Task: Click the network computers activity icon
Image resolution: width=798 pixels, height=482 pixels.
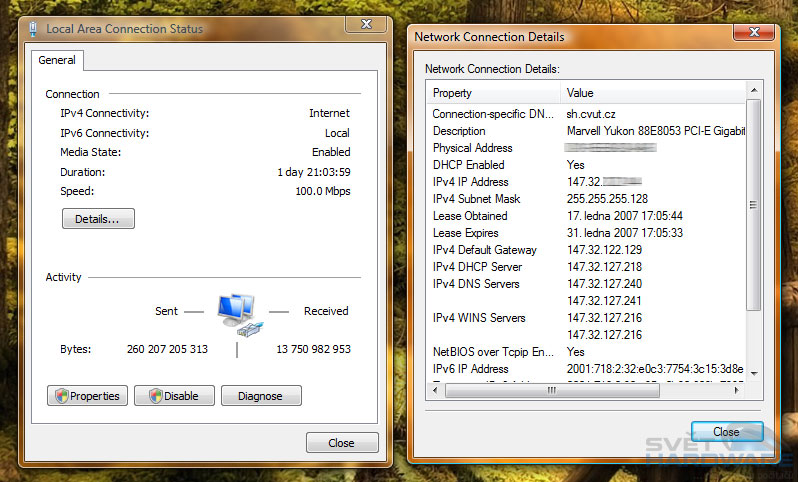Action: pyautogui.click(x=237, y=312)
